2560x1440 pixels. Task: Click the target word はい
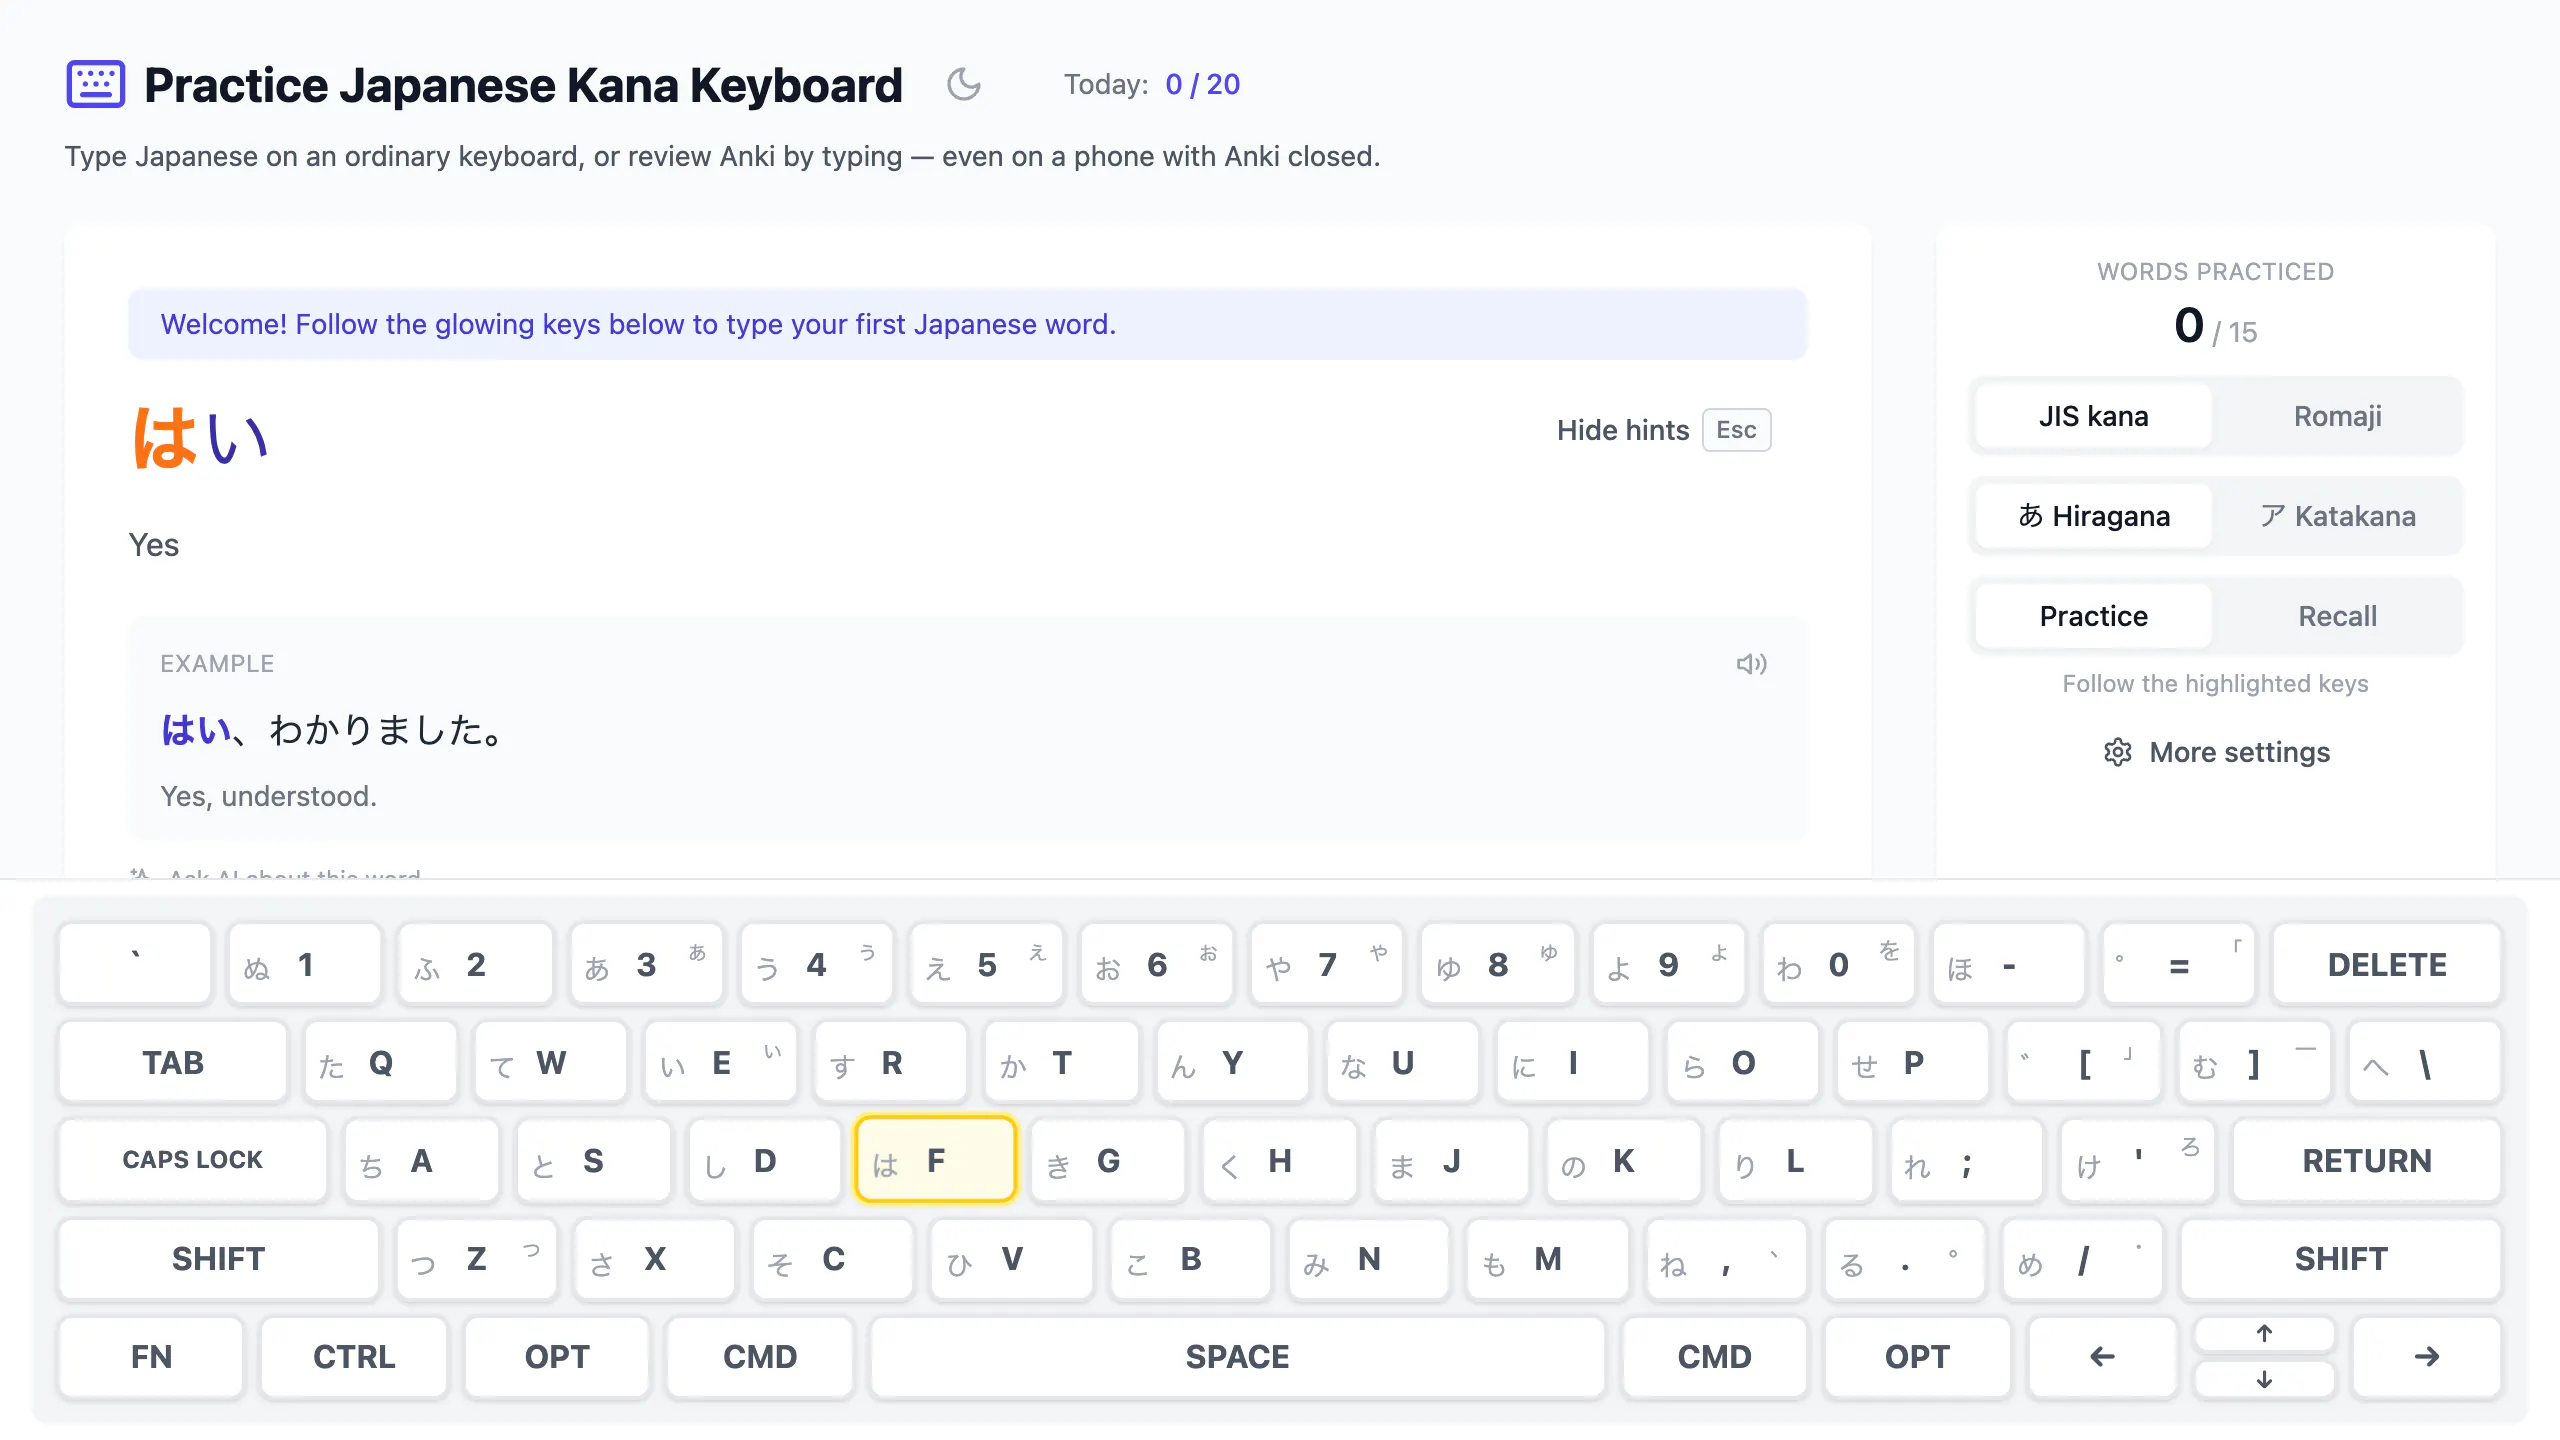pos(201,438)
